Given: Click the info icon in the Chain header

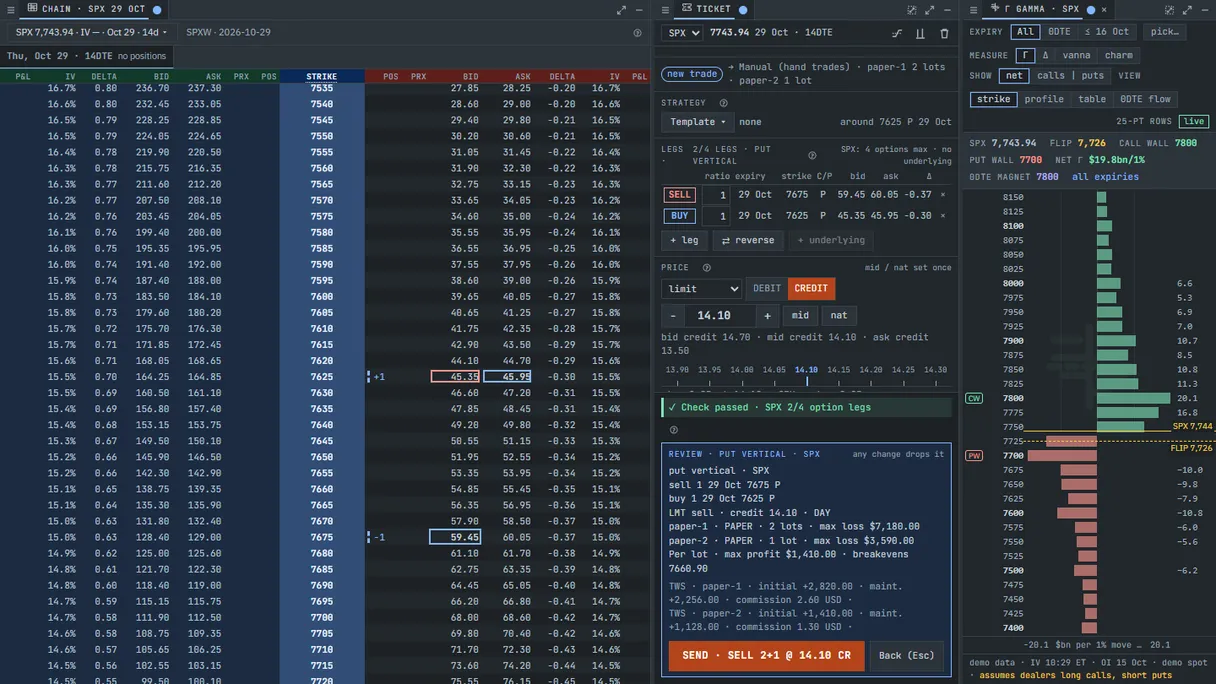Looking at the screenshot, I should (638, 33).
